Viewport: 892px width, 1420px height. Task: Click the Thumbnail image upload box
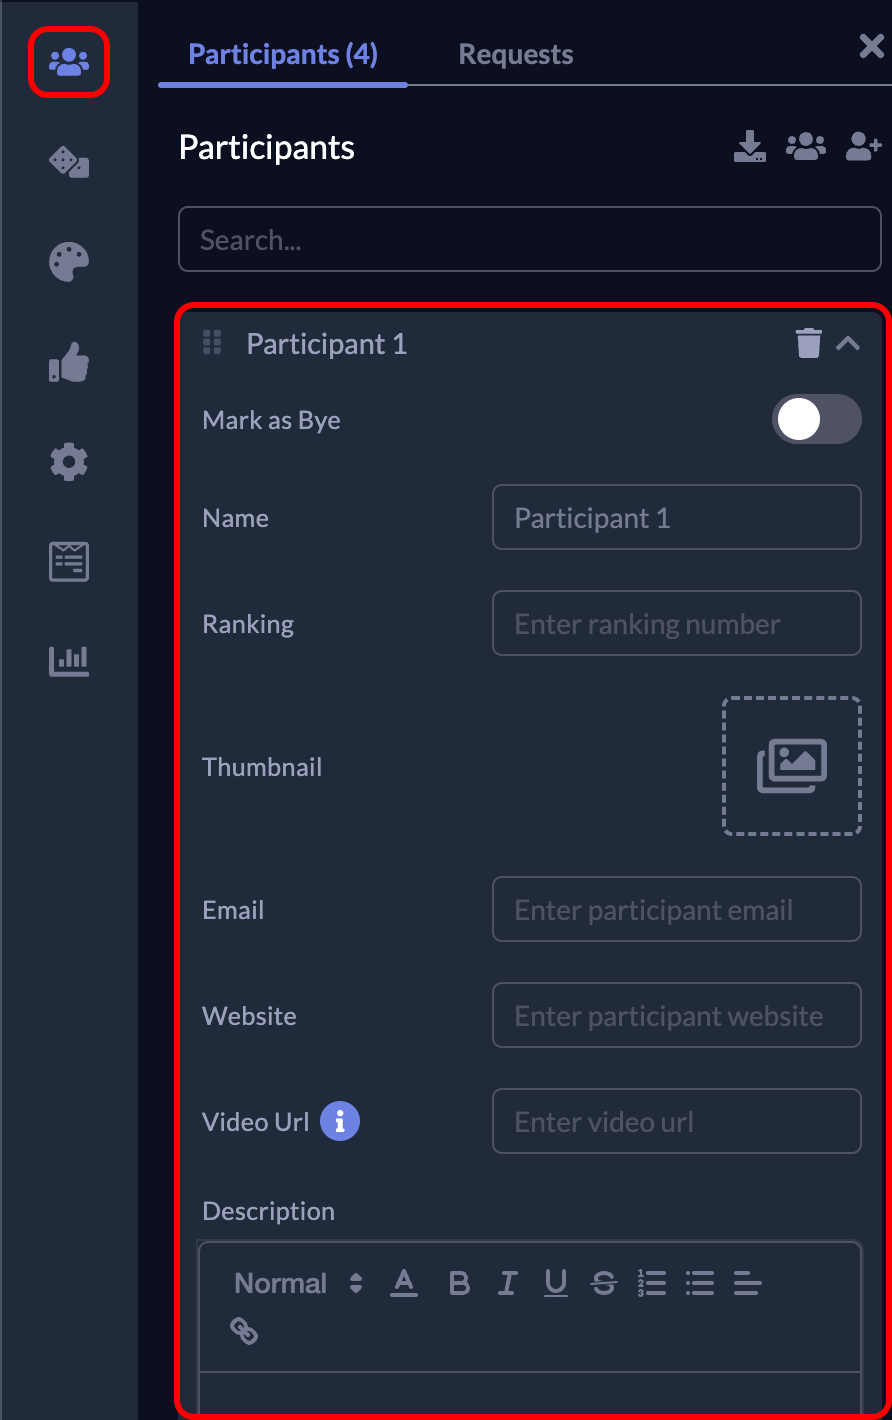(x=791, y=766)
